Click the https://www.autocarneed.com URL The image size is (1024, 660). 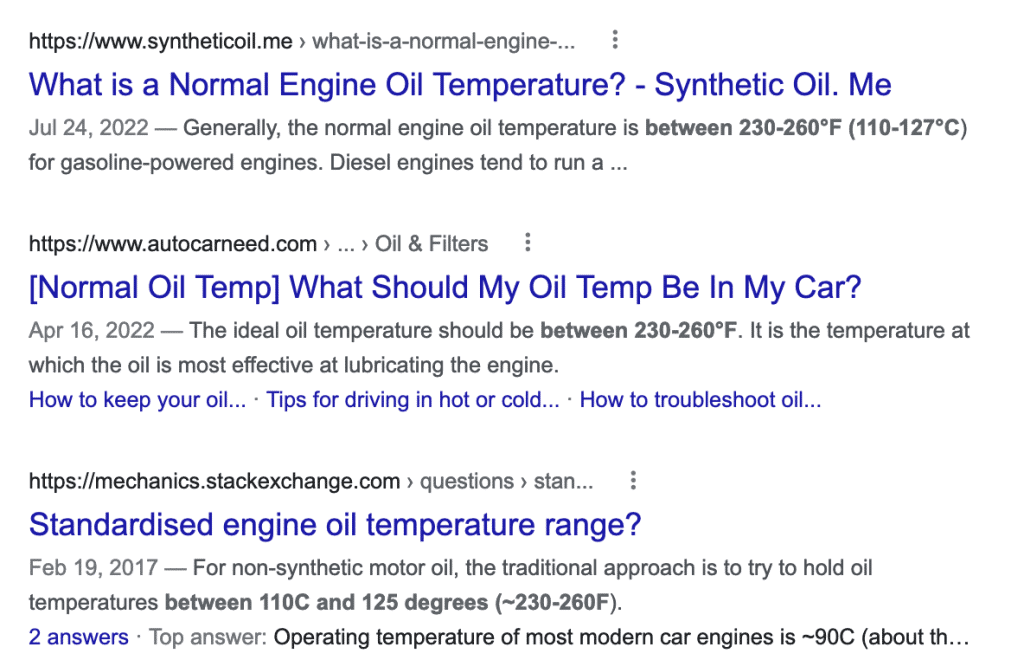pyautogui.click(x=173, y=243)
